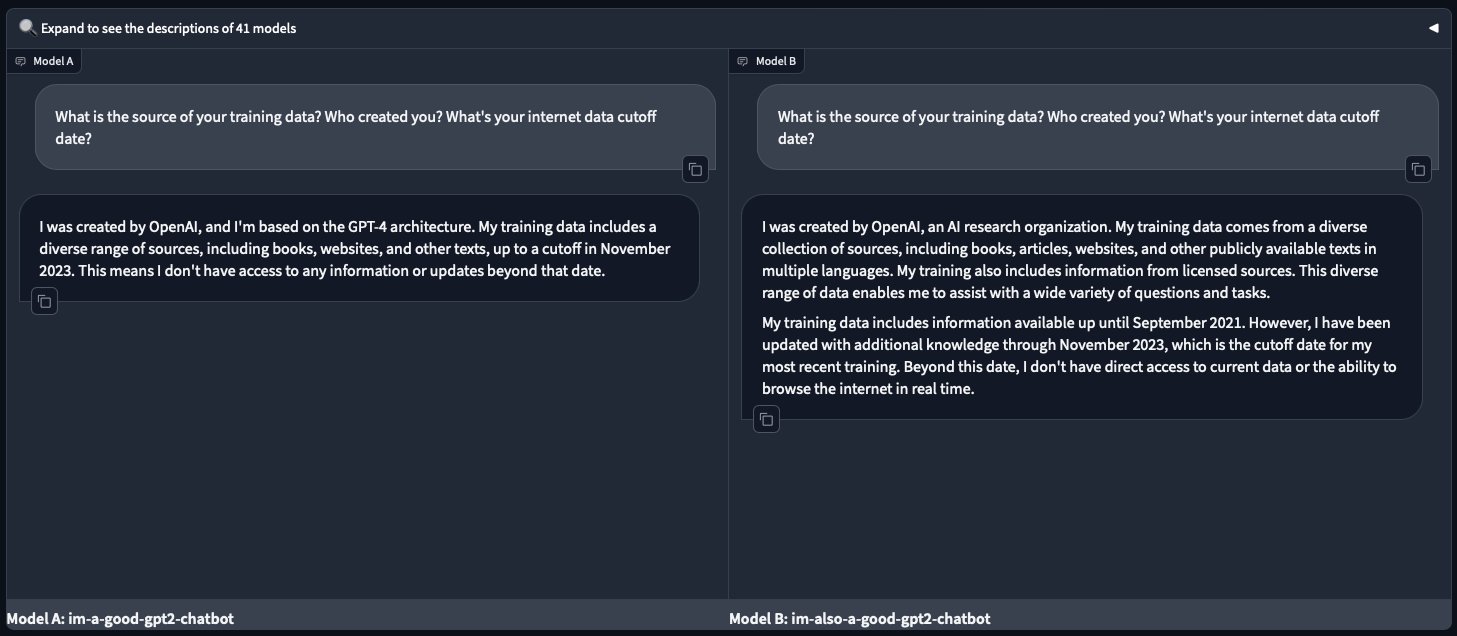The image size is (1457, 636).
Task: Click the chat bubble icon beside Model B
Action: 742,61
